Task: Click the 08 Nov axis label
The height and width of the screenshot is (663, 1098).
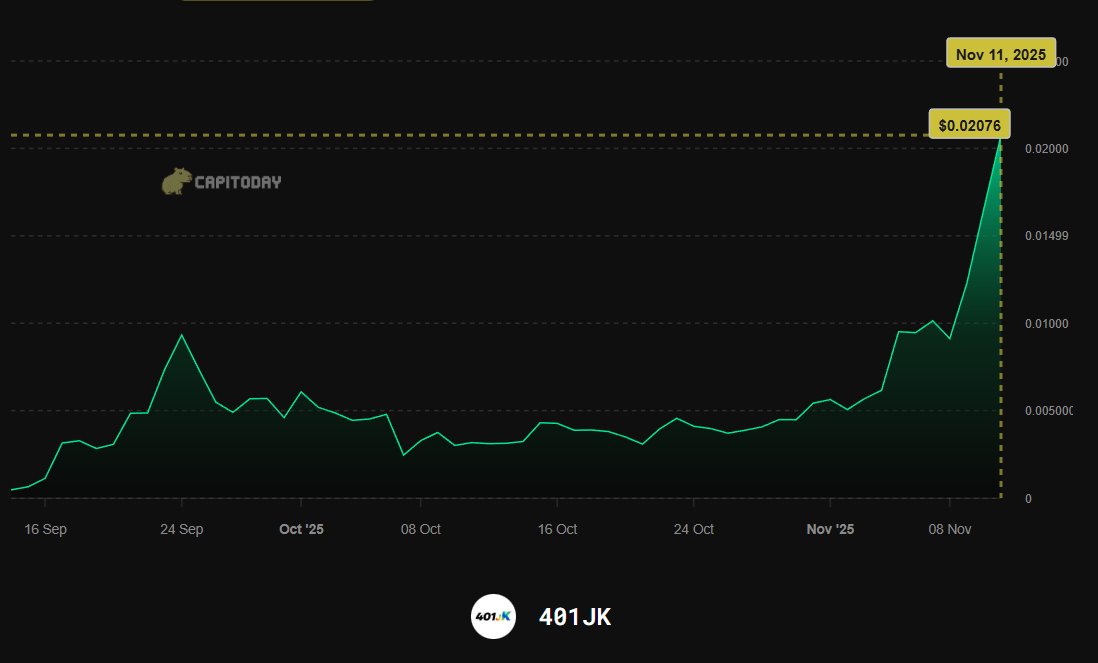Action: 950,529
